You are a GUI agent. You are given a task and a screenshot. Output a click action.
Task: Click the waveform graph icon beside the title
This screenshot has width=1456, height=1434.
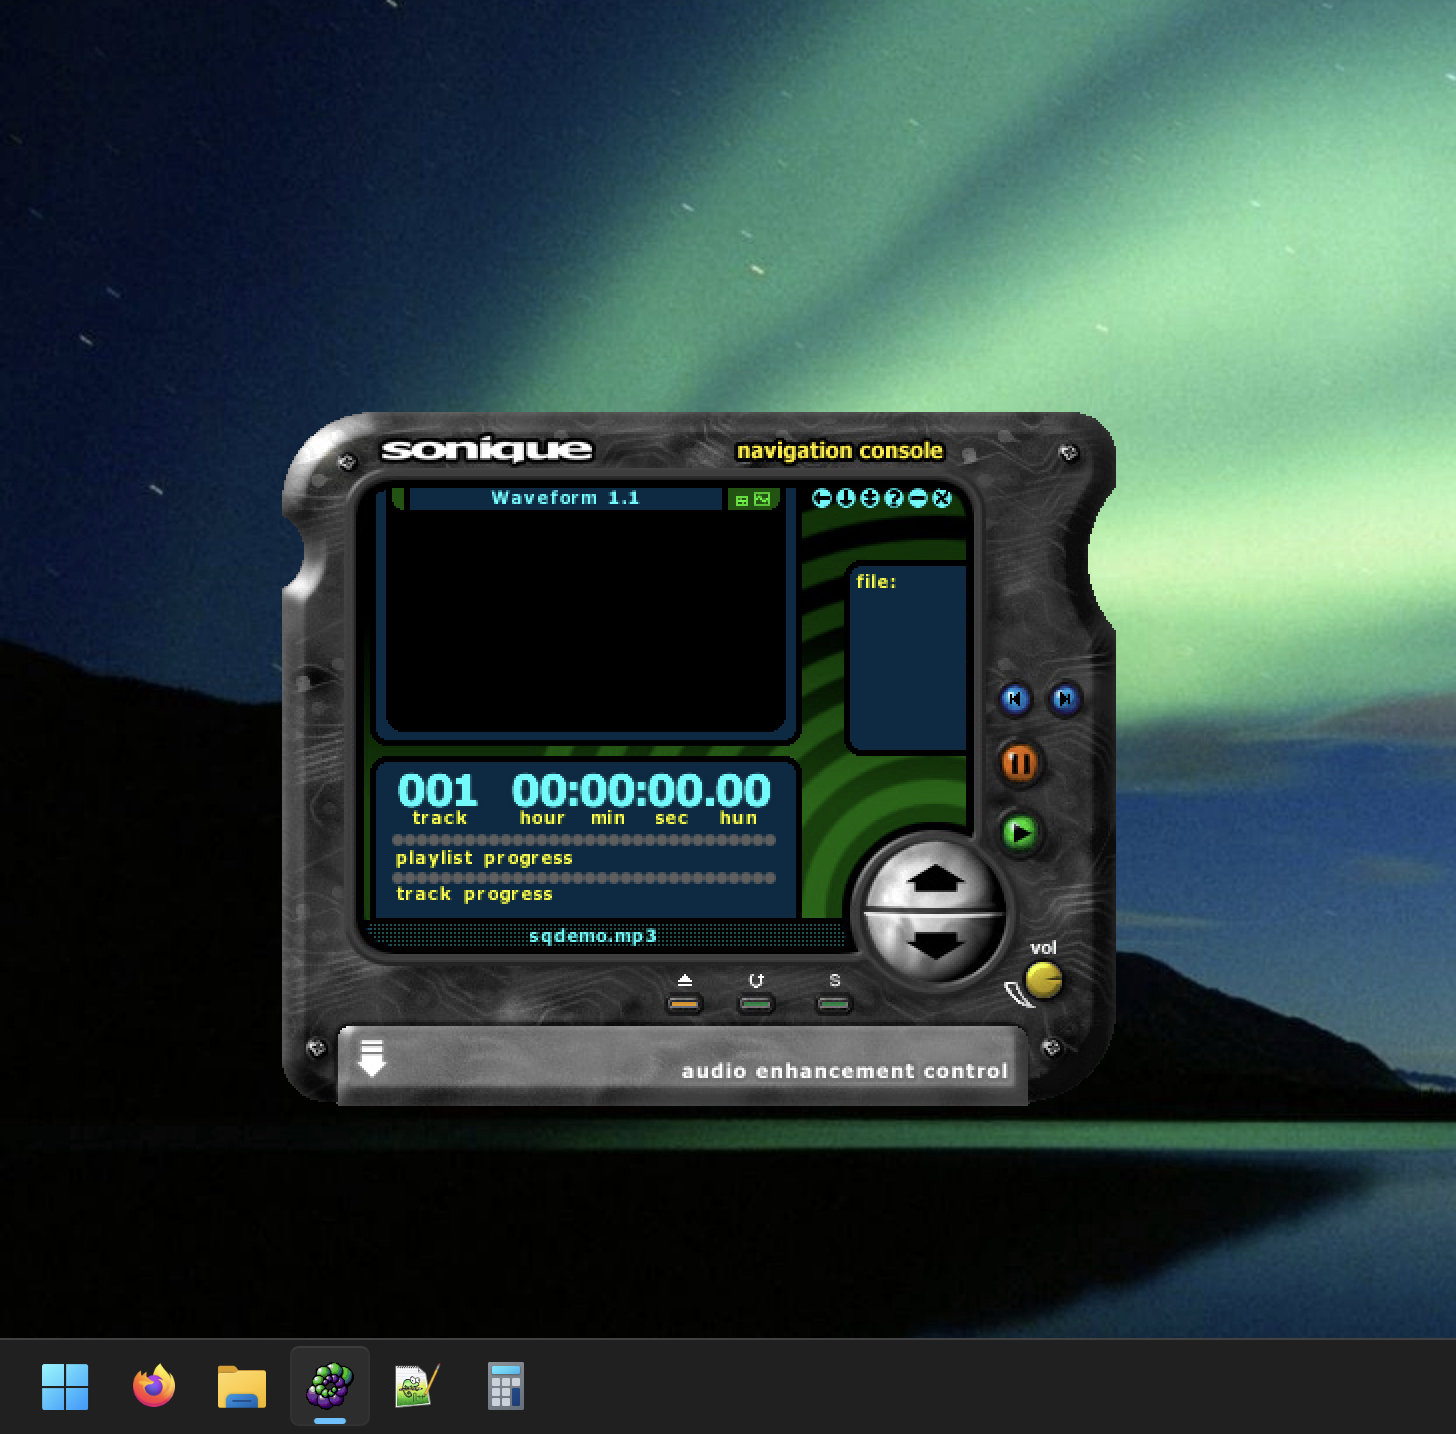[762, 499]
